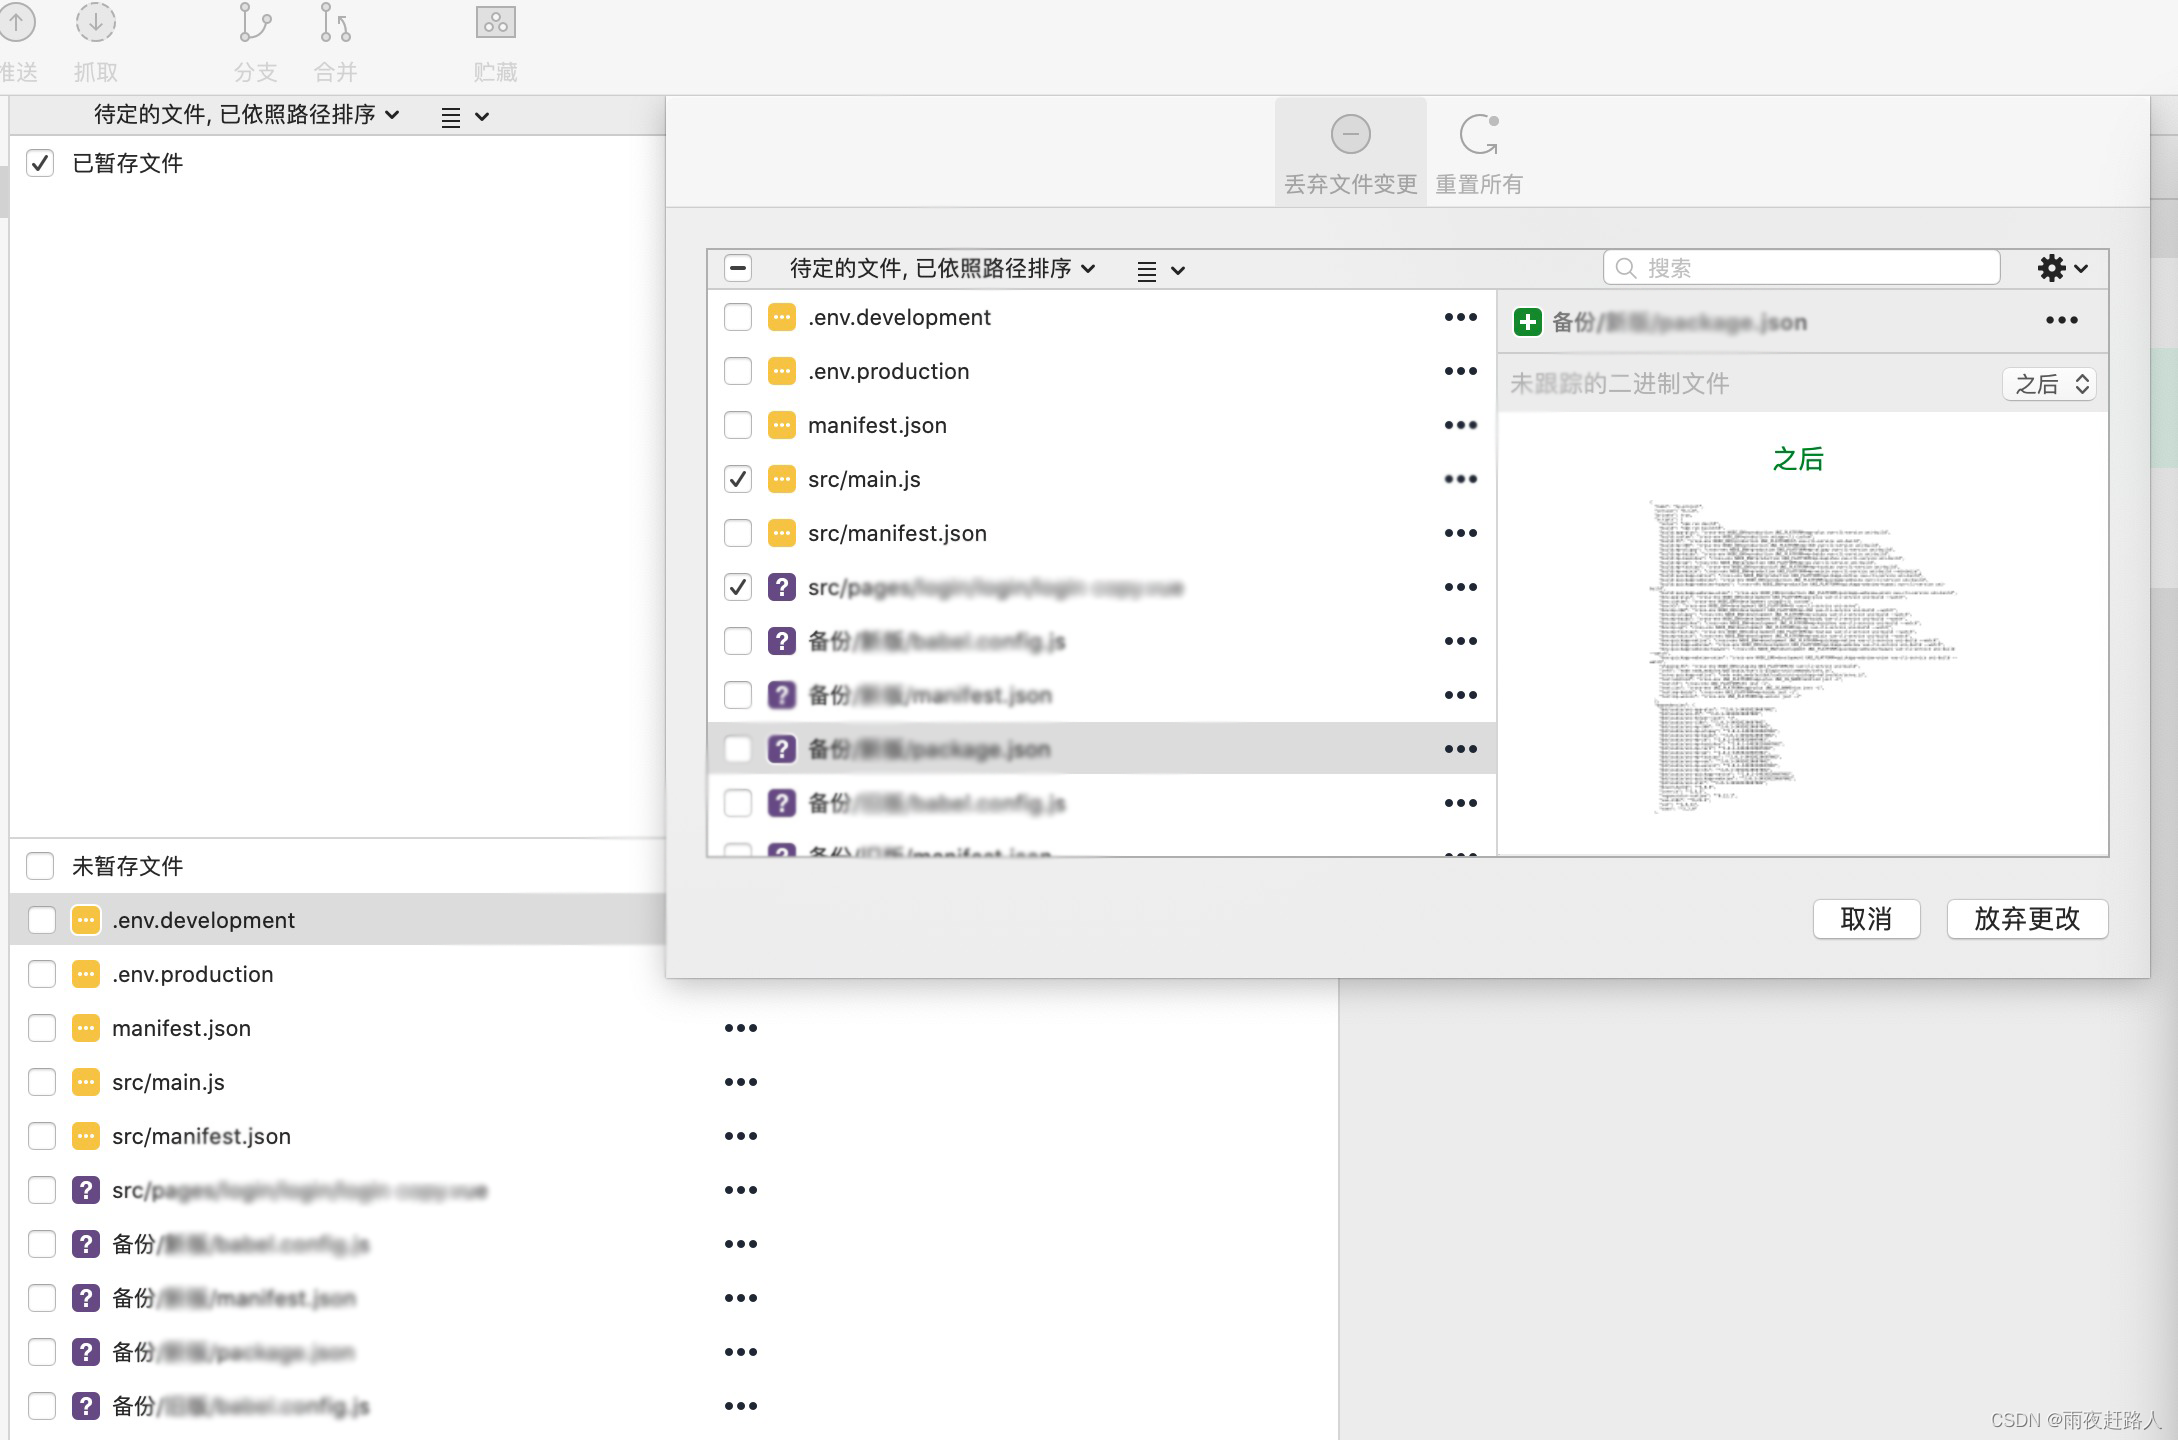Open the 待定的文件 sort dropdown in dialog

click(943, 268)
